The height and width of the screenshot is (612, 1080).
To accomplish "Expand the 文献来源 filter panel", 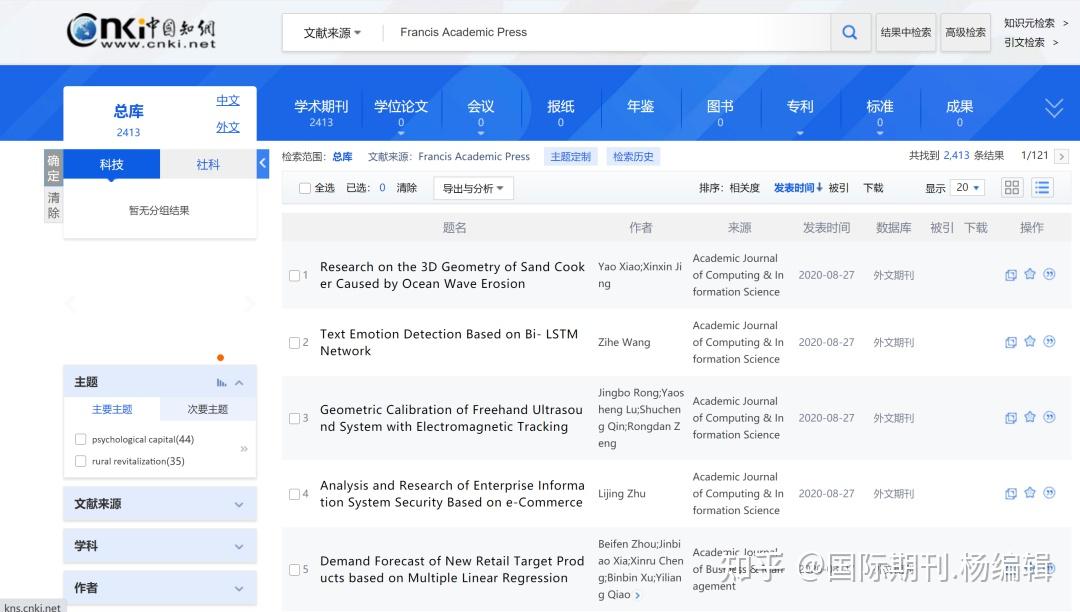I will click(160, 504).
